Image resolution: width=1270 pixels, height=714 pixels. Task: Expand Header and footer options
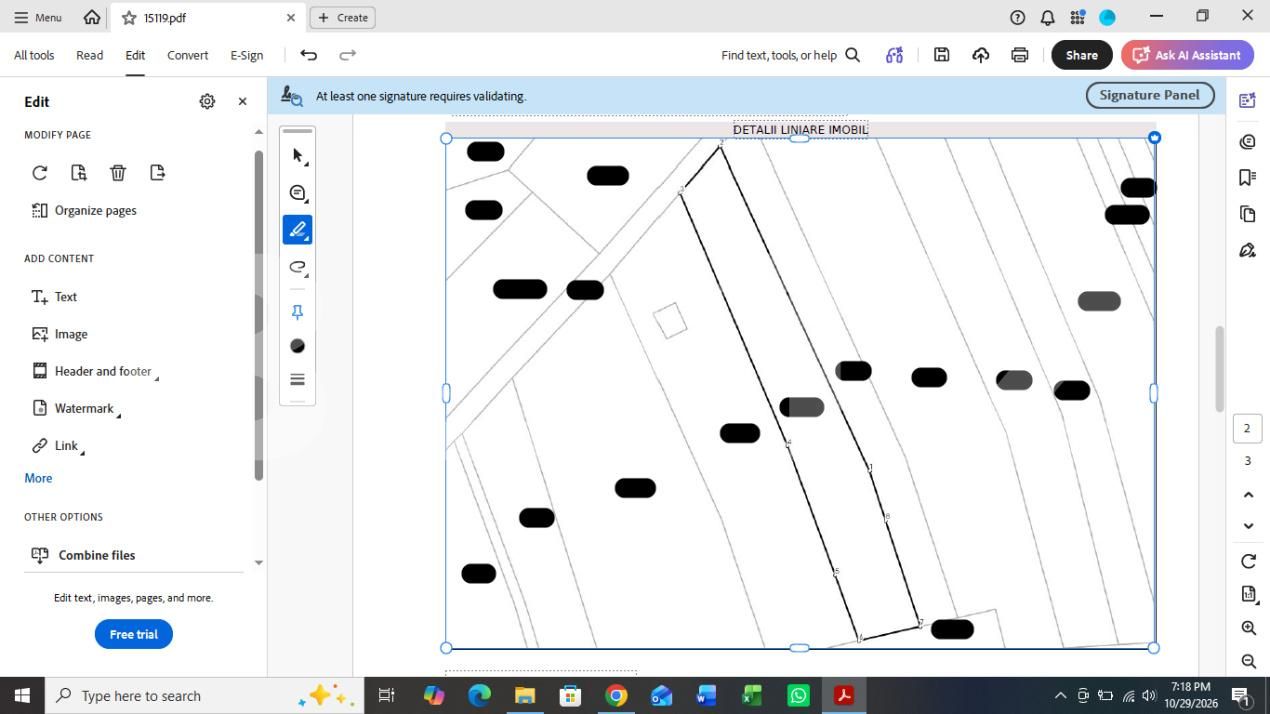pyautogui.click(x=95, y=371)
